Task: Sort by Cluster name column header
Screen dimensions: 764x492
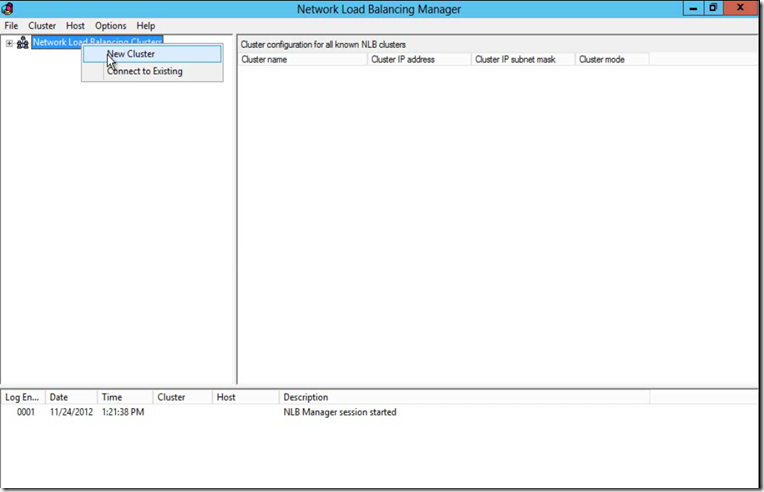Action: pos(302,59)
